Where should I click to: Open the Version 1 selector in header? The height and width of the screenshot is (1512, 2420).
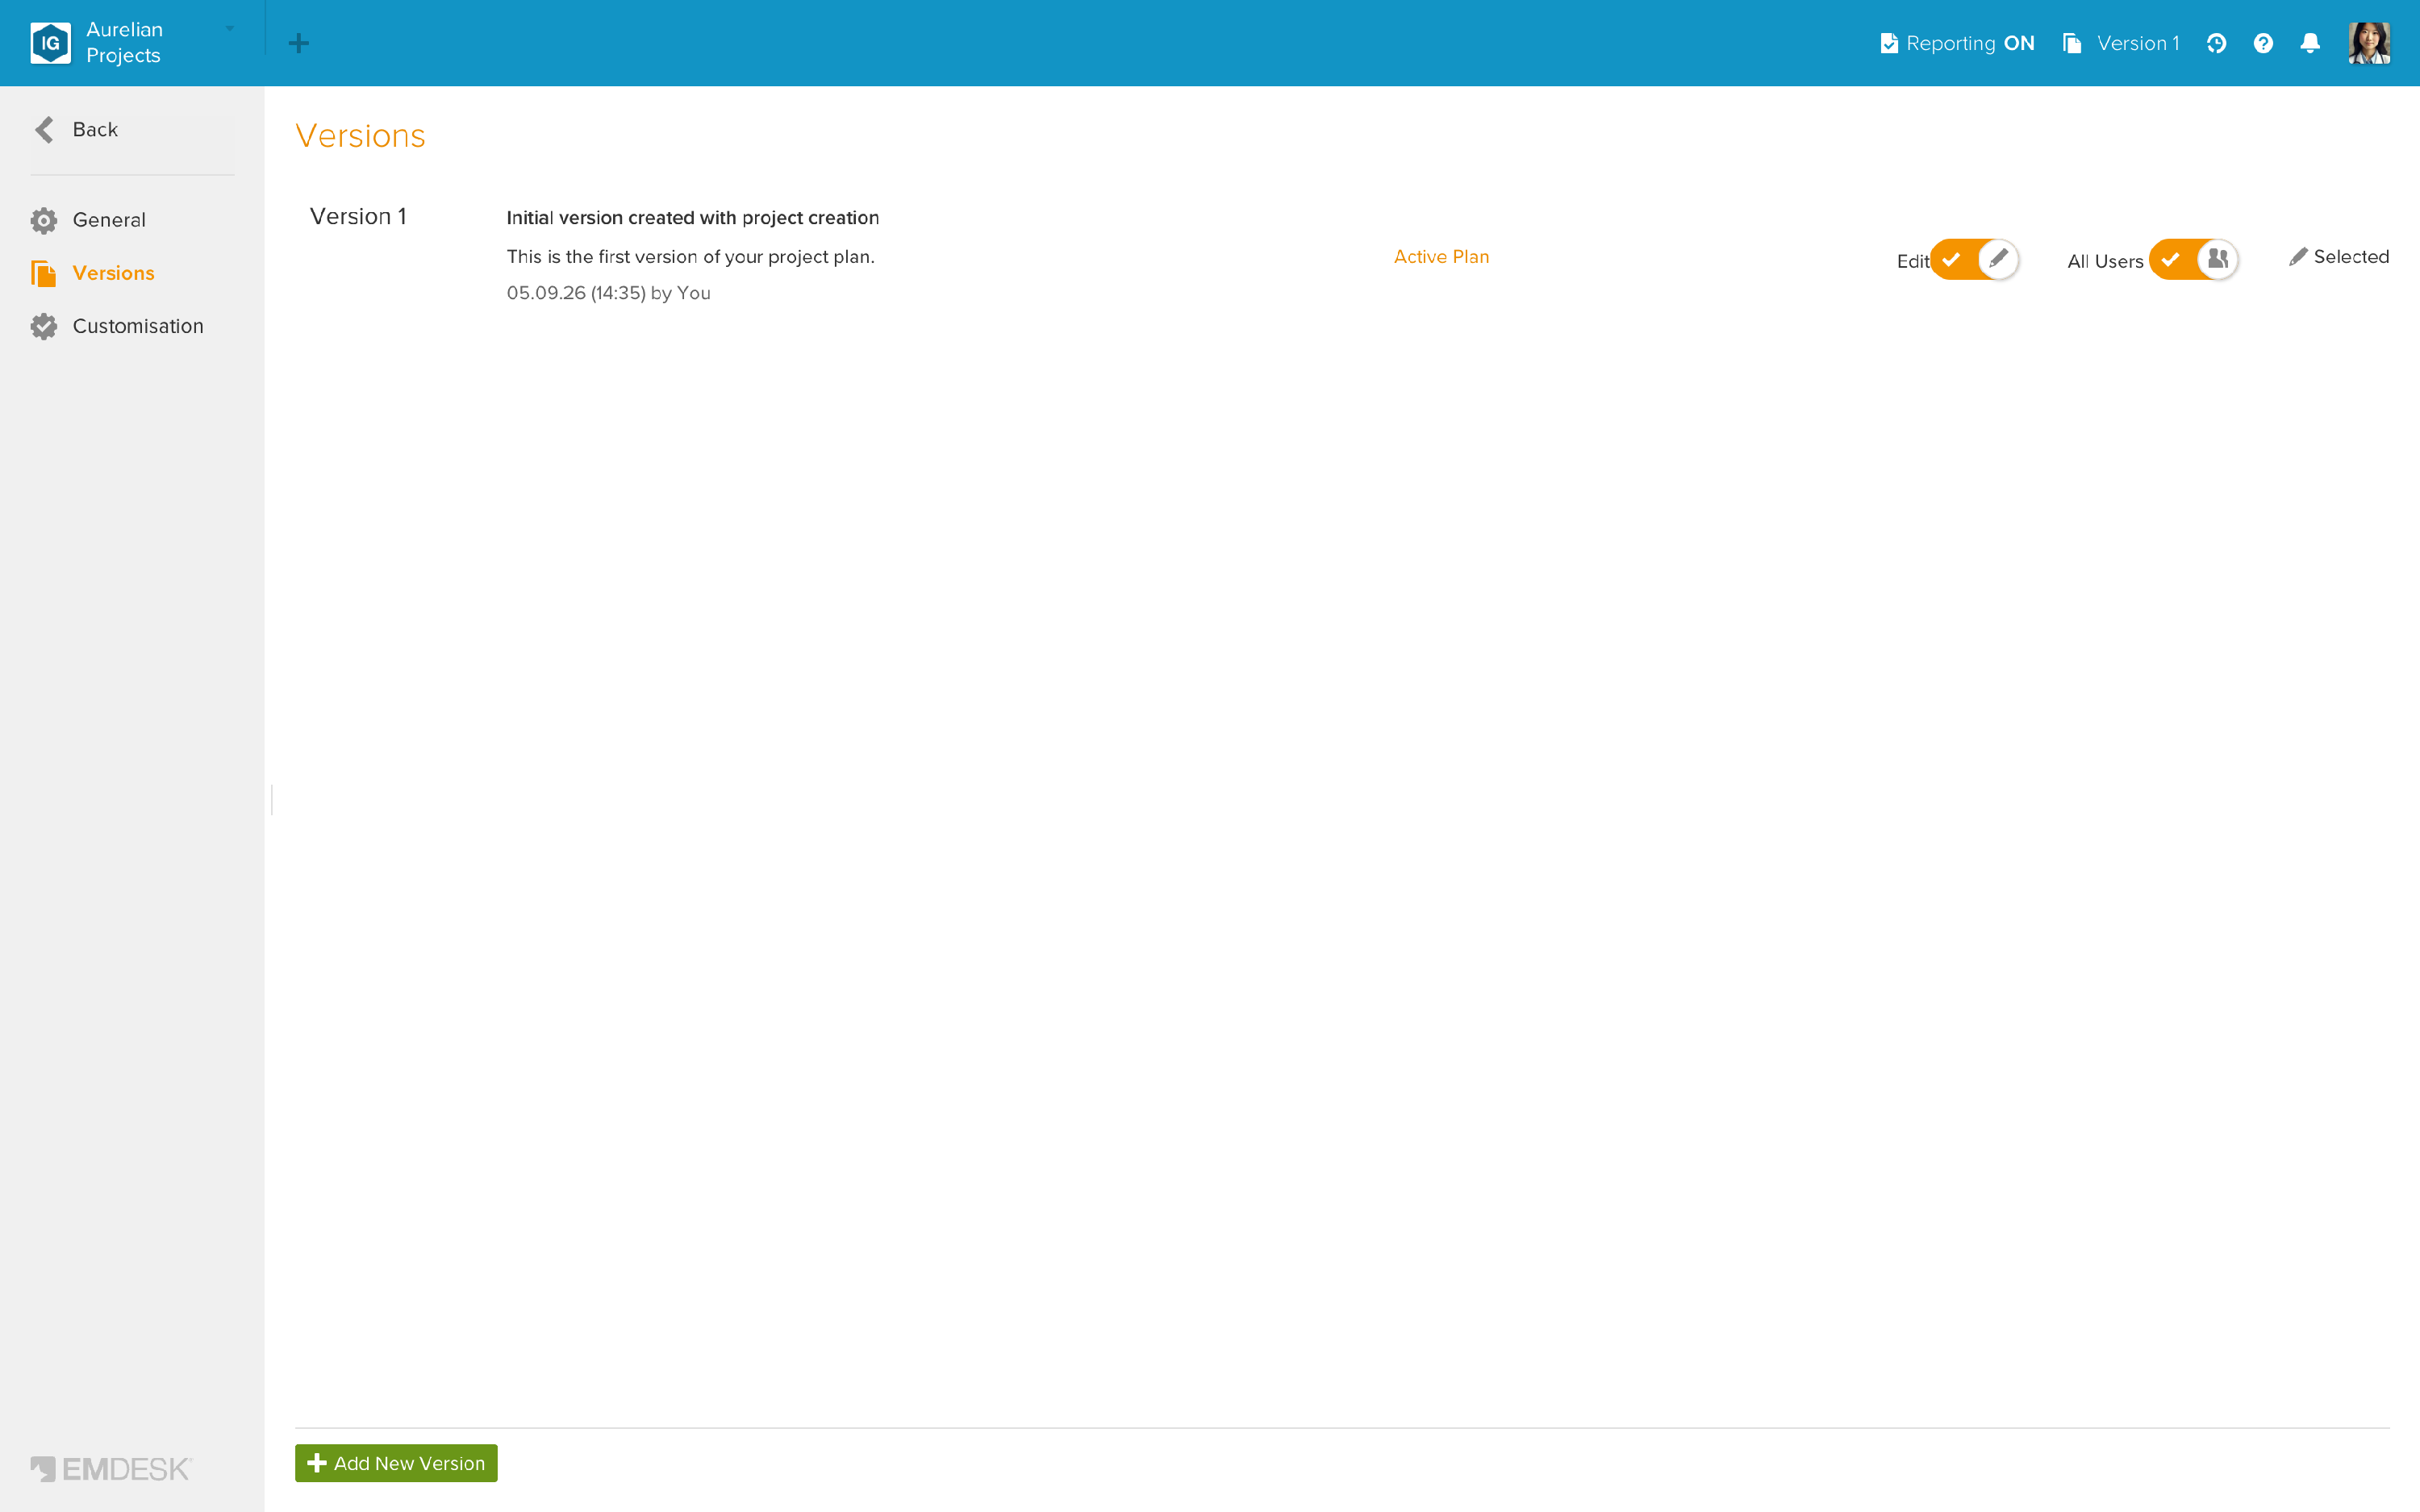click(2121, 43)
